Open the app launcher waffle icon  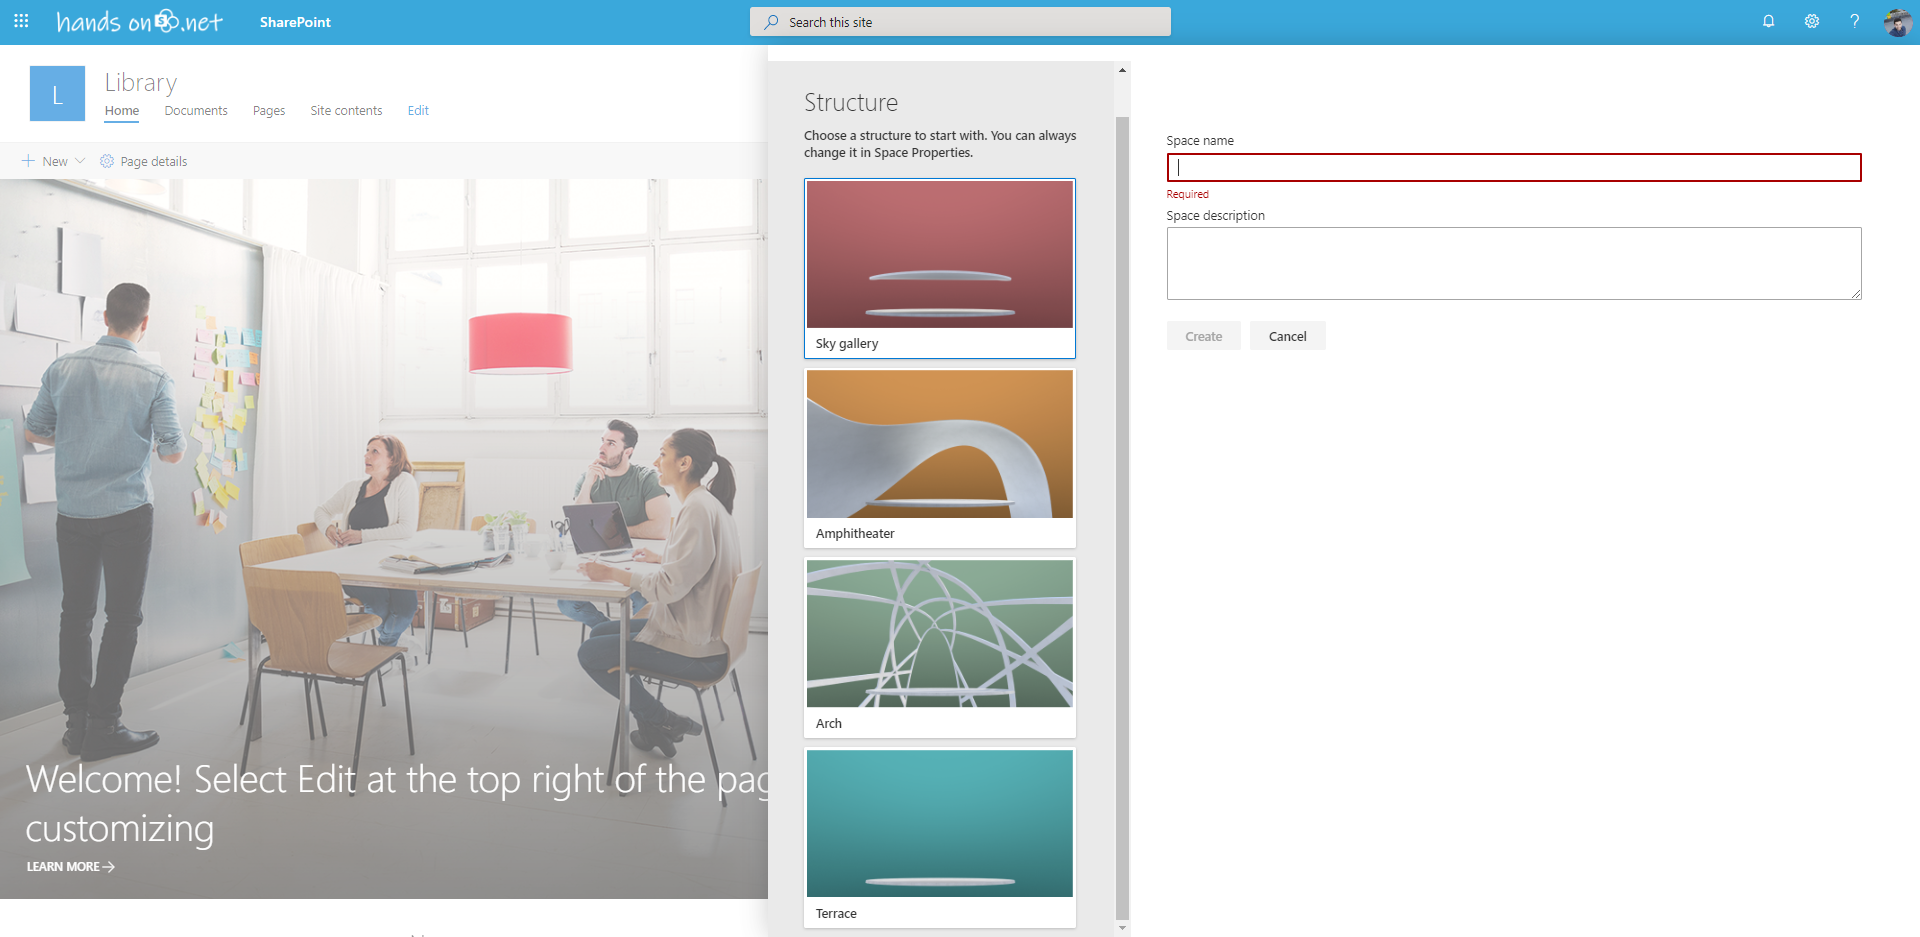point(21,21)
